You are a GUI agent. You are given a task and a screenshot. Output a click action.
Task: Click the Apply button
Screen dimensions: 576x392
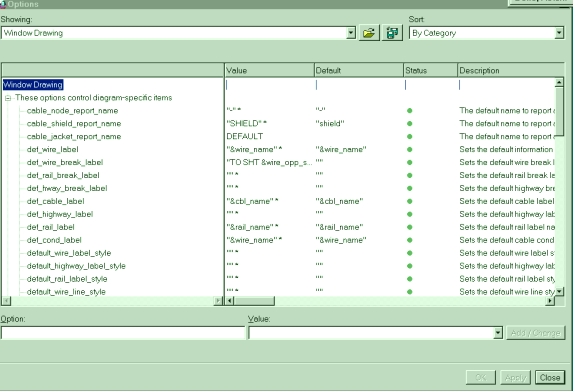(x=515, y=377)
